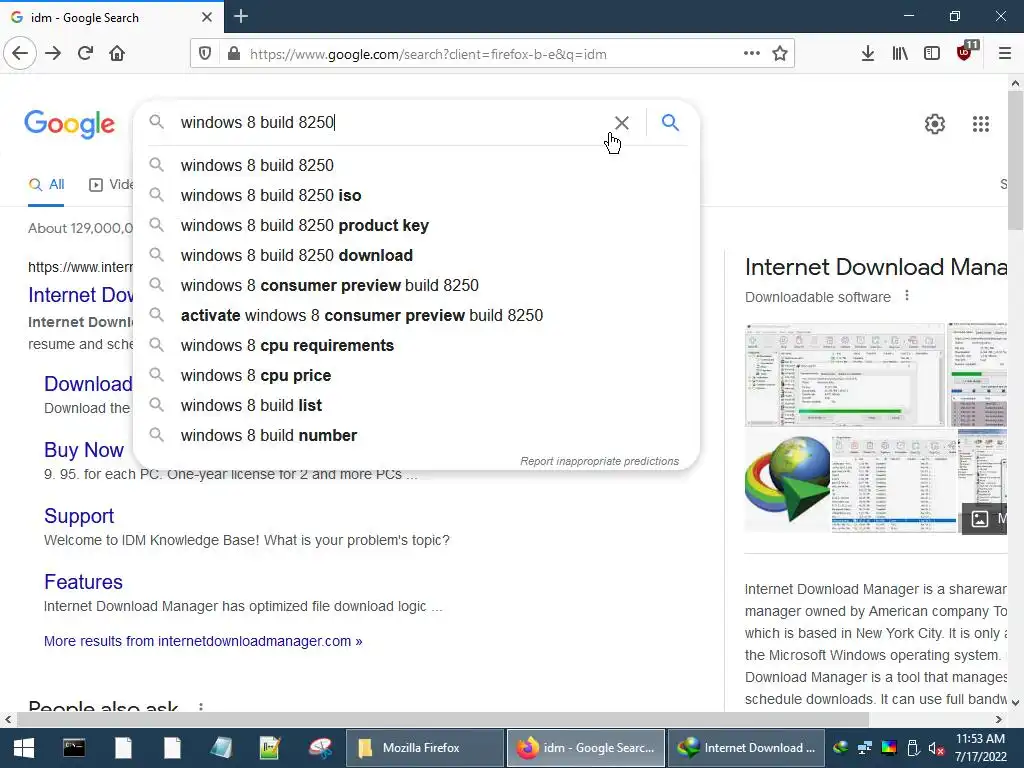The width and height of the screenshot is (1024, 768).
Task: Pick activate windows 8 consumer preview suggestion
Action: click(x=417, y=315)
